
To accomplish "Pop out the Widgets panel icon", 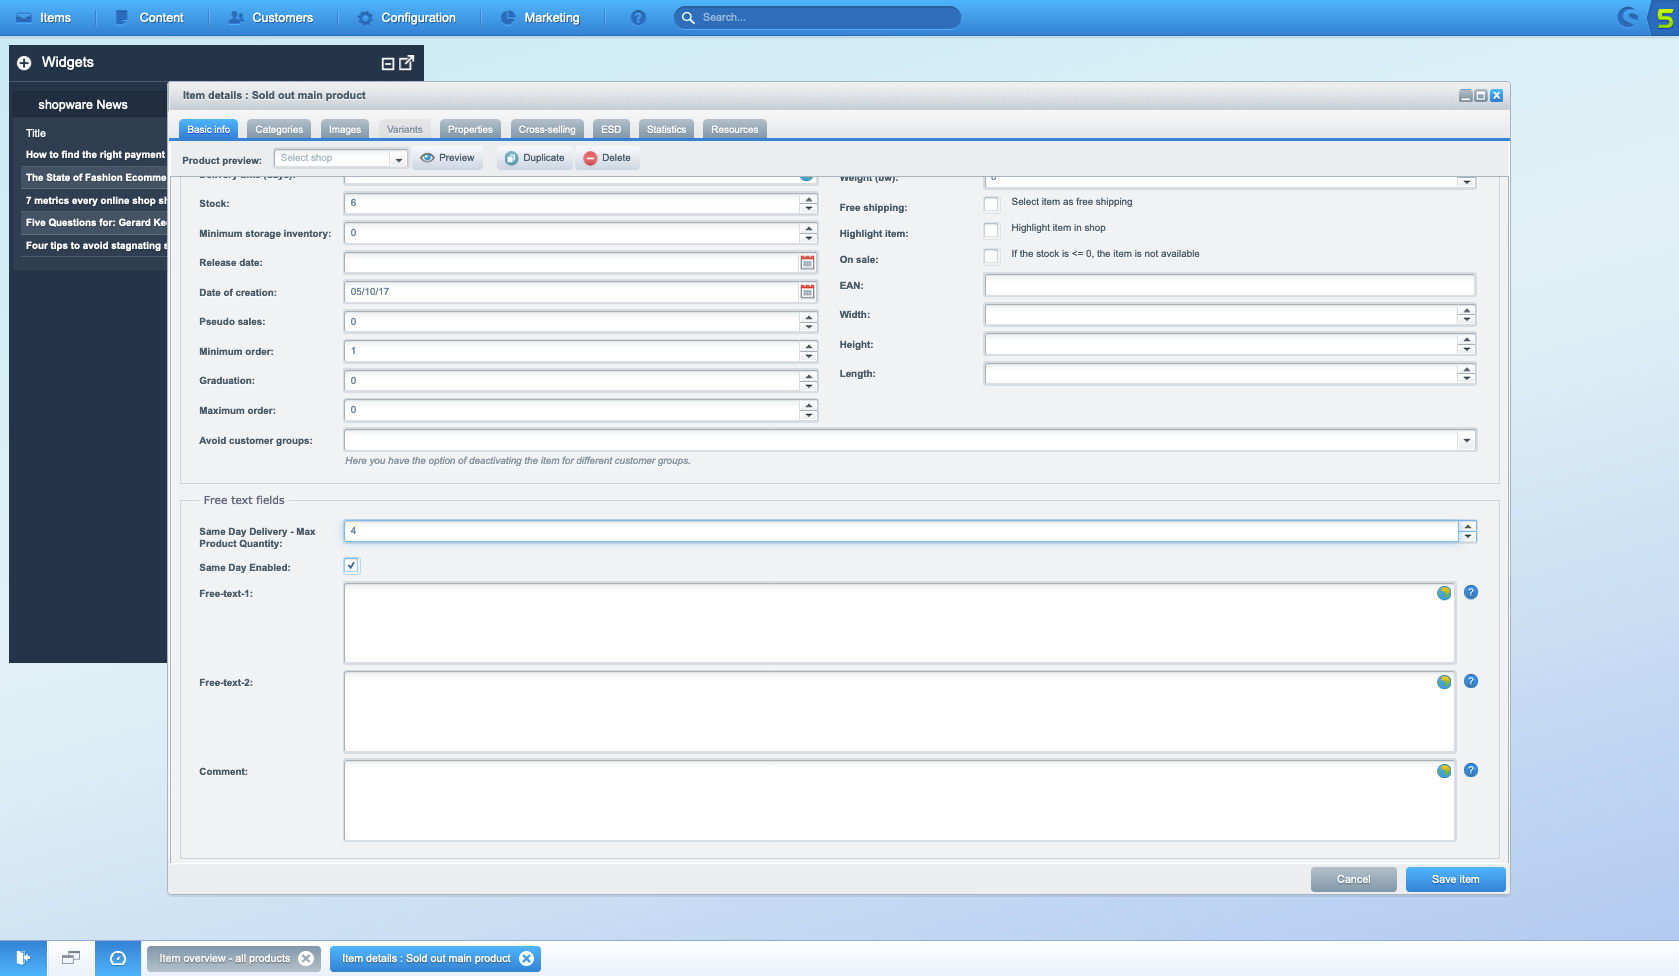I will [406, 62].
